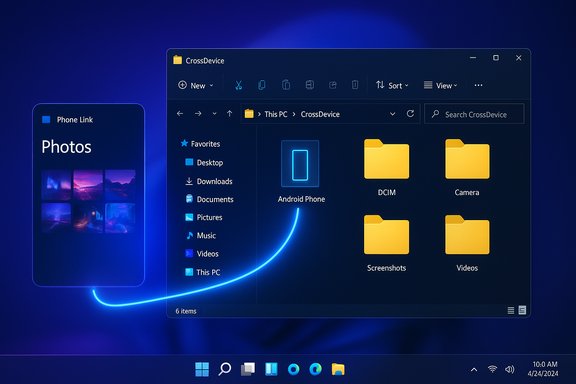576x384 pixels.
Task: Go forward with the right arrow
Action: [x=198, y=114]
